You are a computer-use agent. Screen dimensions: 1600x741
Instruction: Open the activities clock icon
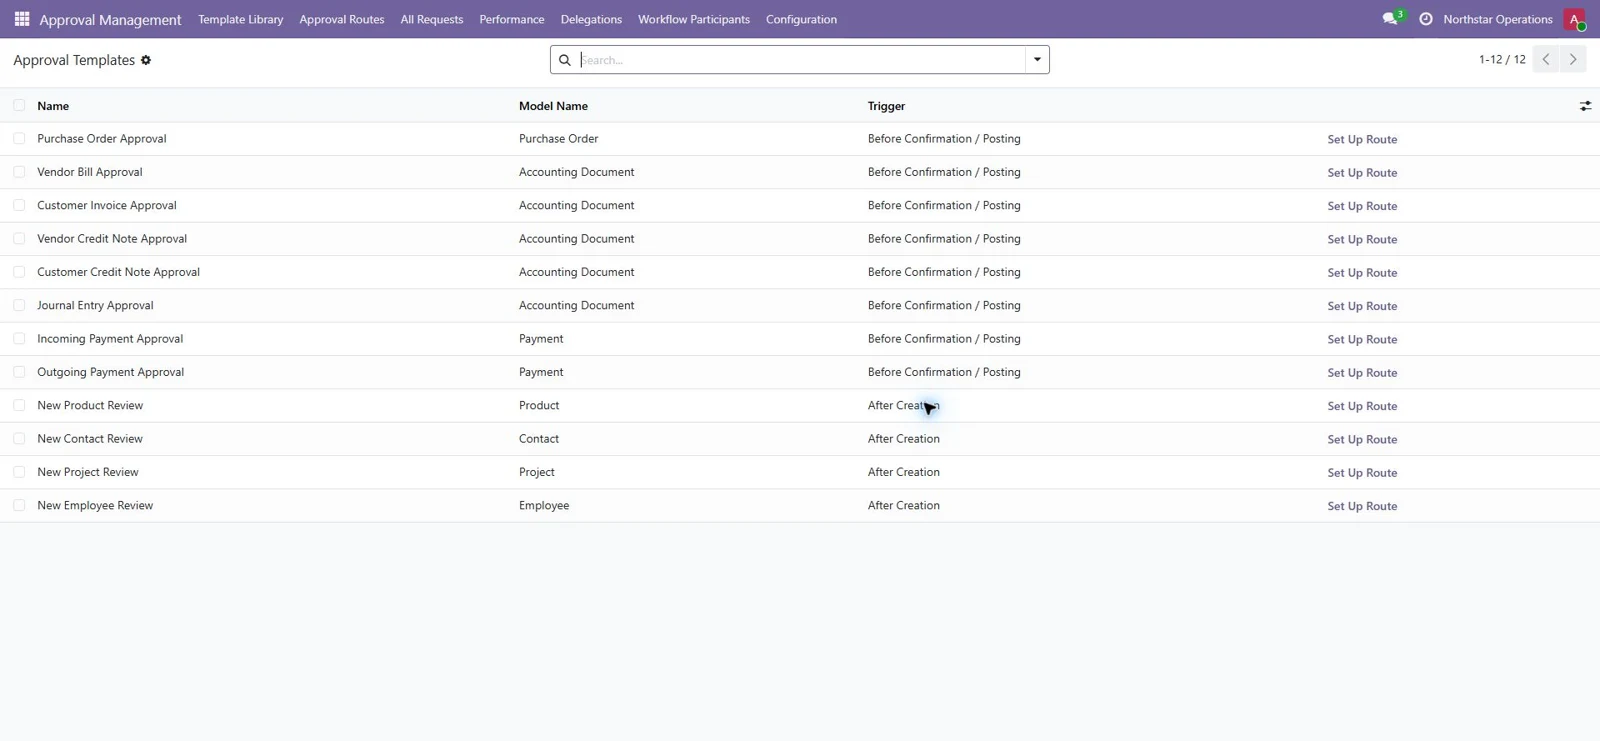[x=1426, y=19]
